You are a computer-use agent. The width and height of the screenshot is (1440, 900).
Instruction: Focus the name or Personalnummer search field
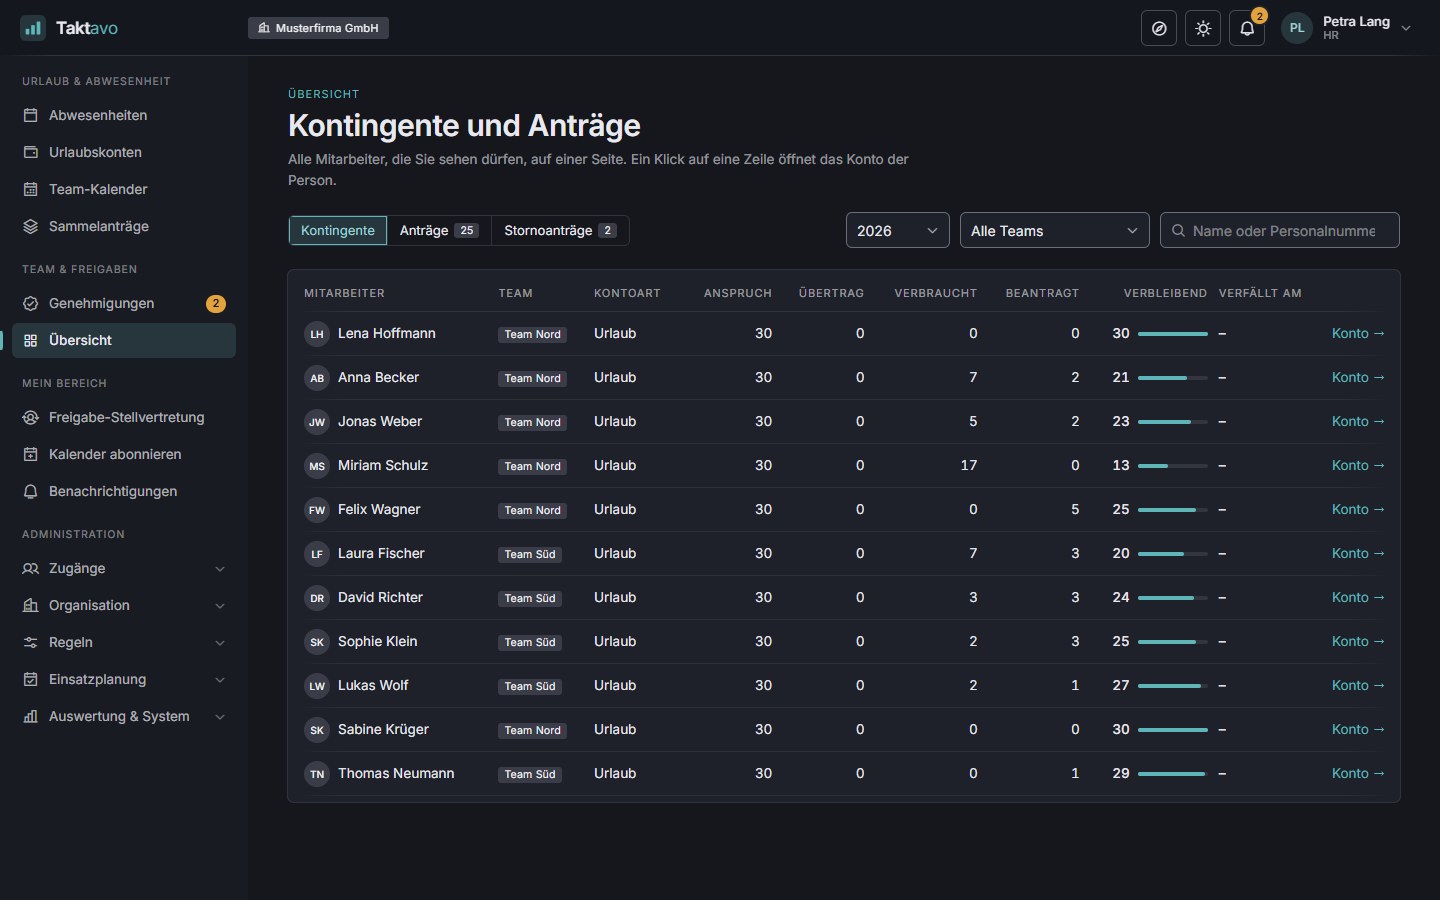point(1280,230)
